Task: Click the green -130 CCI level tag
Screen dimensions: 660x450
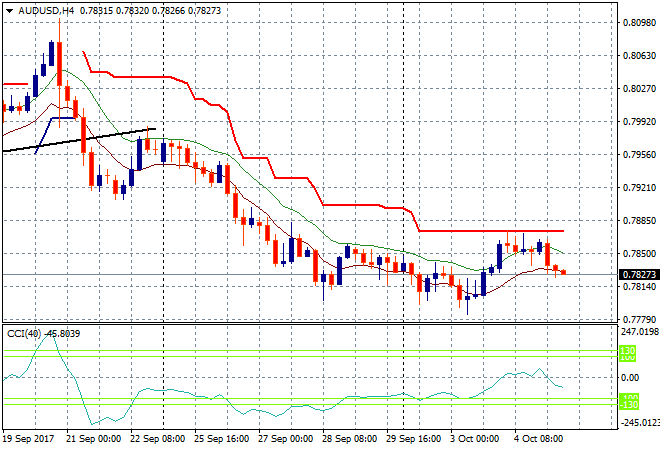Action: 629,405
